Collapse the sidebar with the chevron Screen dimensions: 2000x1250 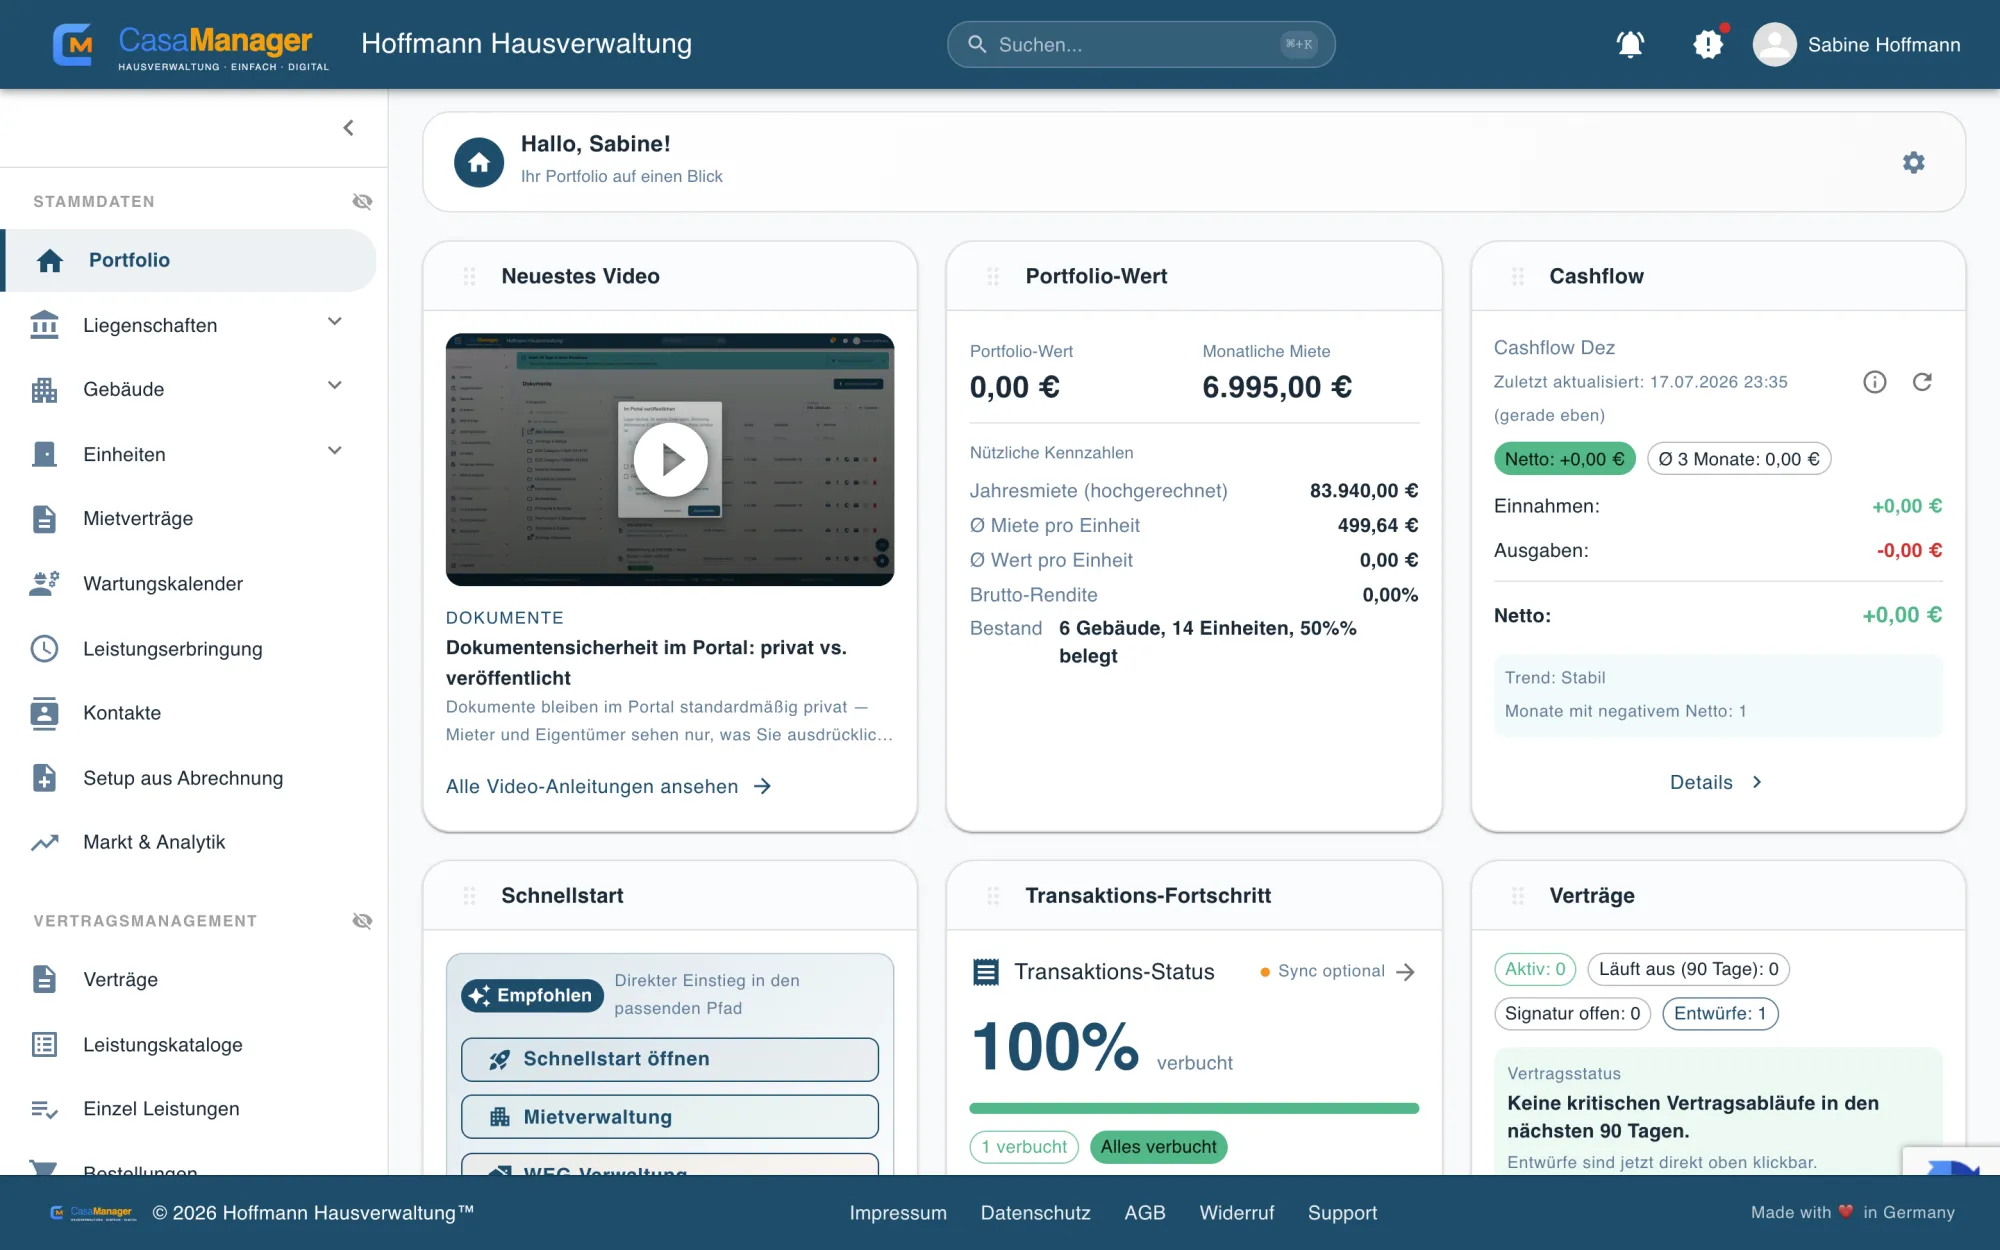(348, 128)
